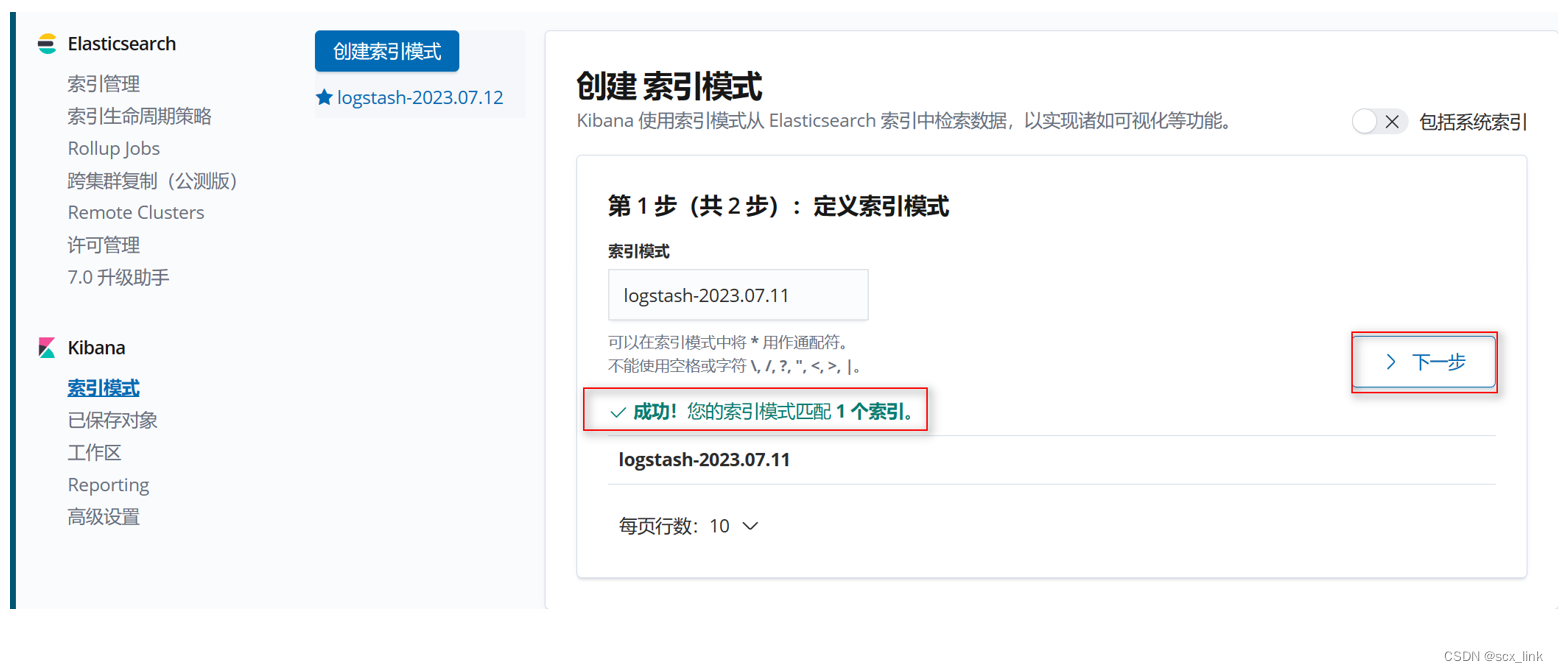Open Remote Clusters page

(136, 212)
